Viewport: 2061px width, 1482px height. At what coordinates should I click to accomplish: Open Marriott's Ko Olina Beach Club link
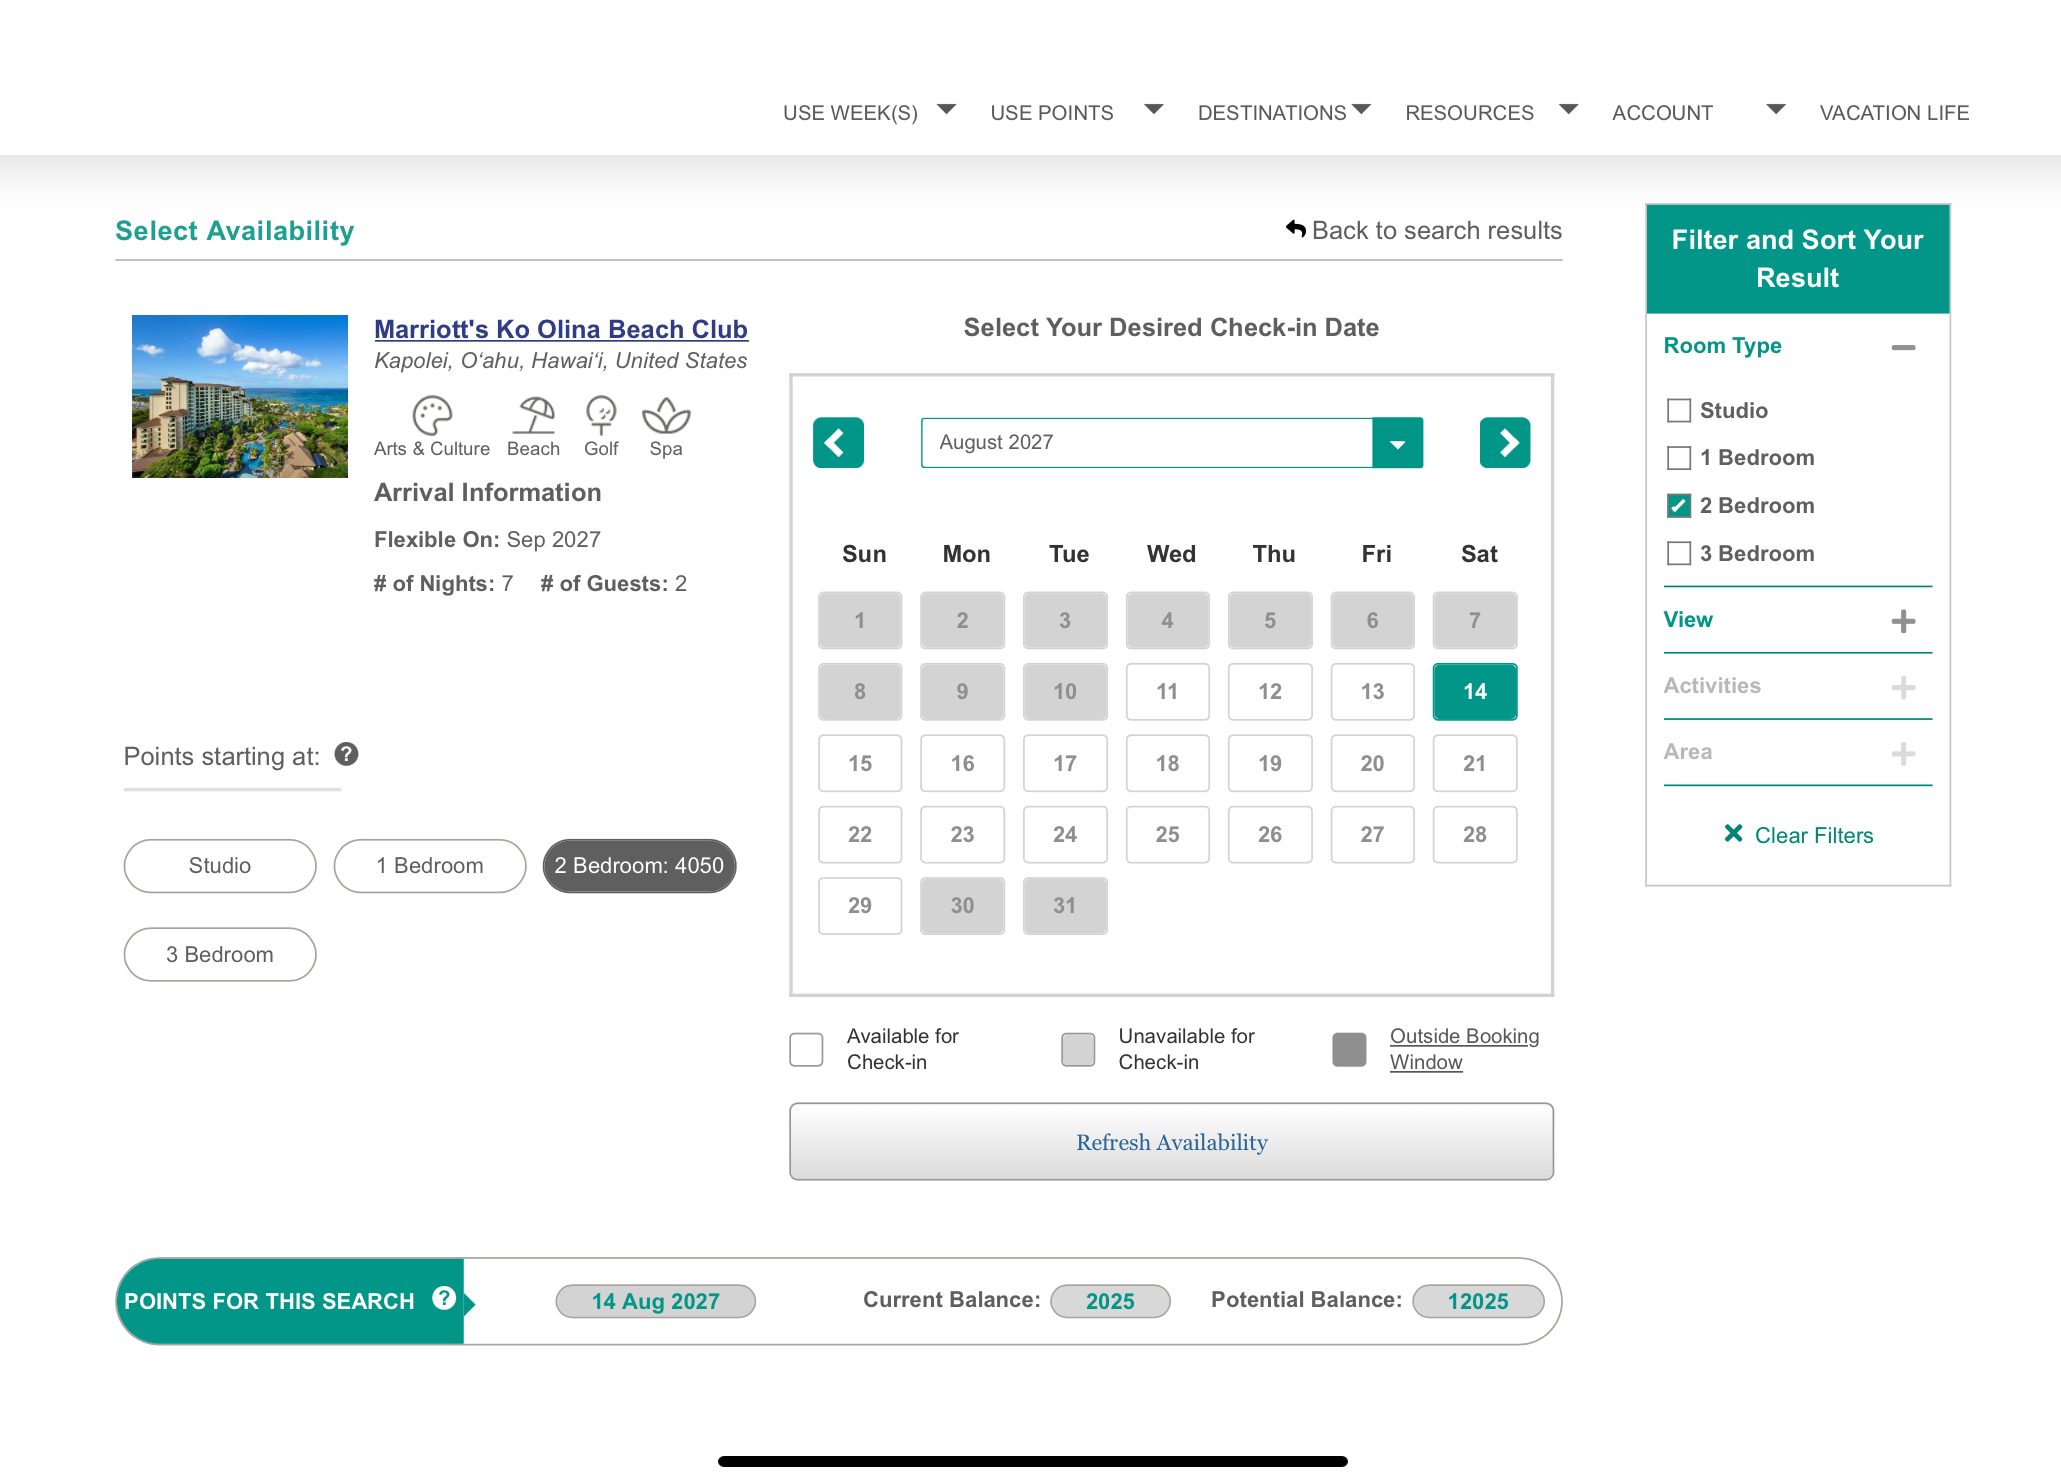[561, 329]
